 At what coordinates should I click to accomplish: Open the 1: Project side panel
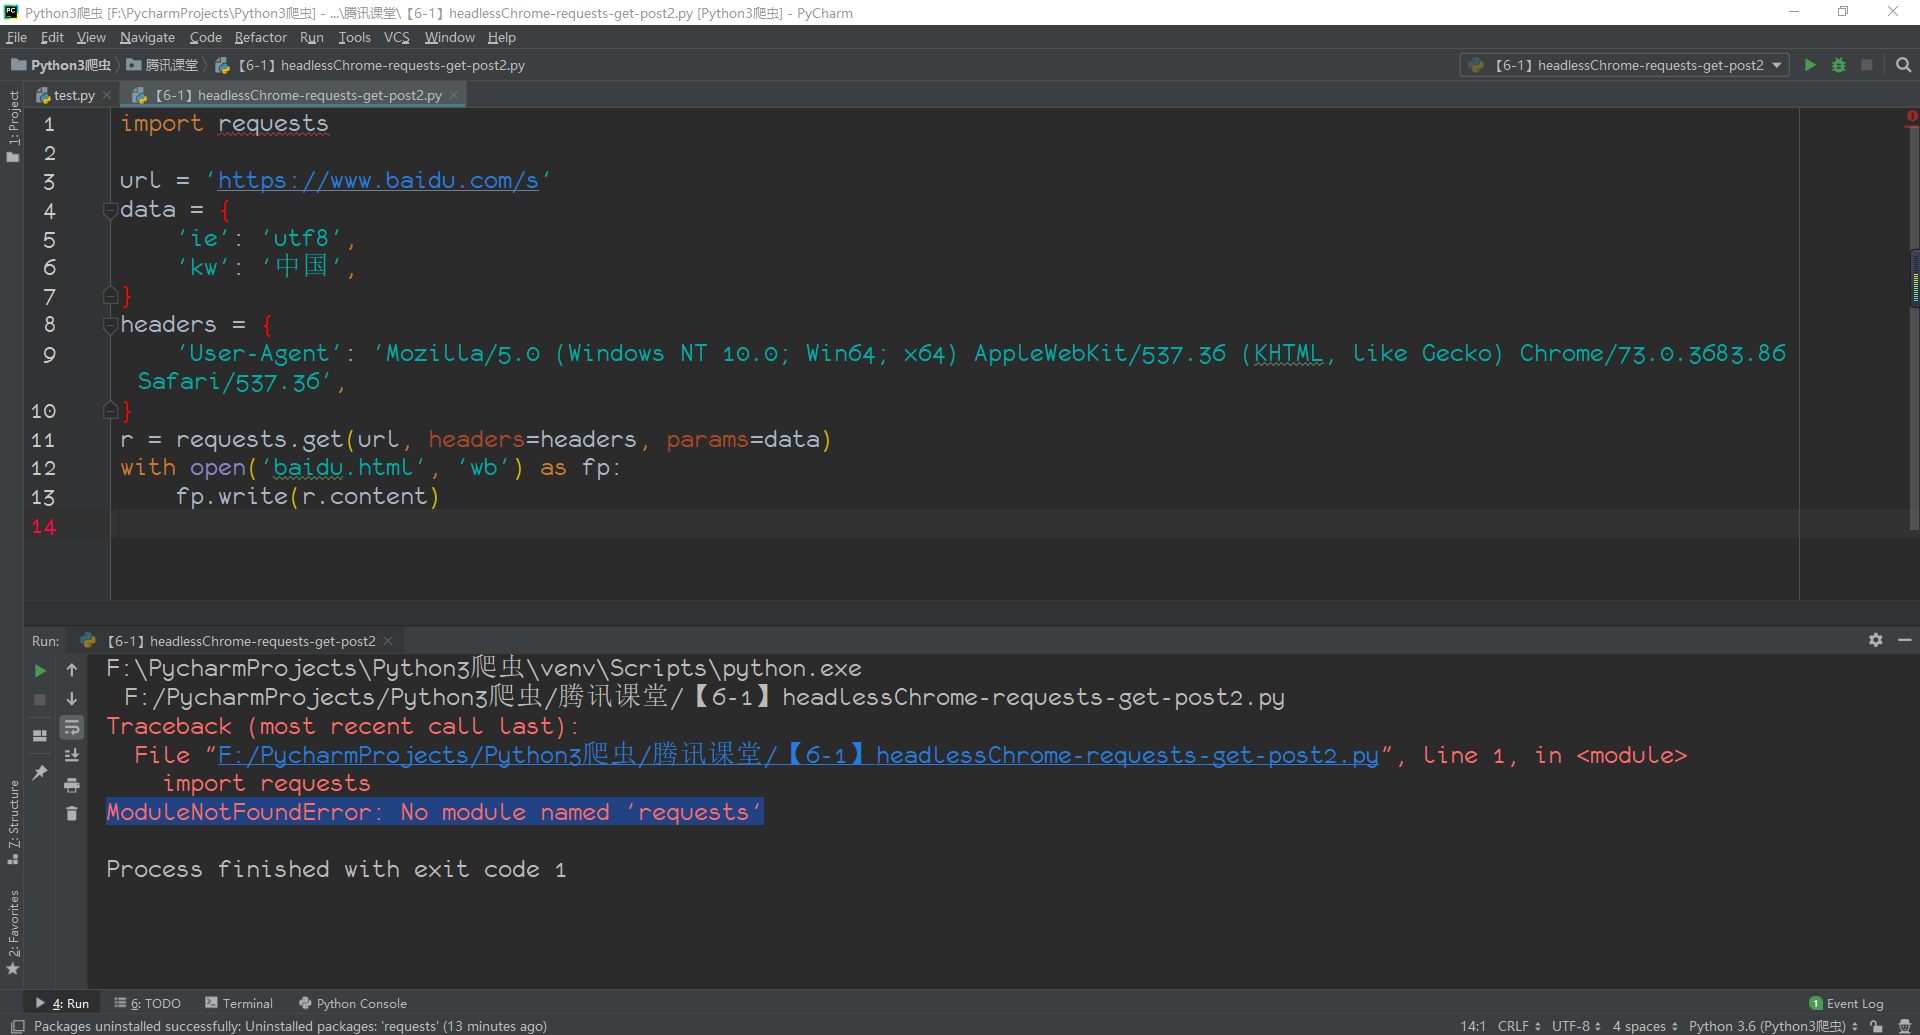coord(13,125)
